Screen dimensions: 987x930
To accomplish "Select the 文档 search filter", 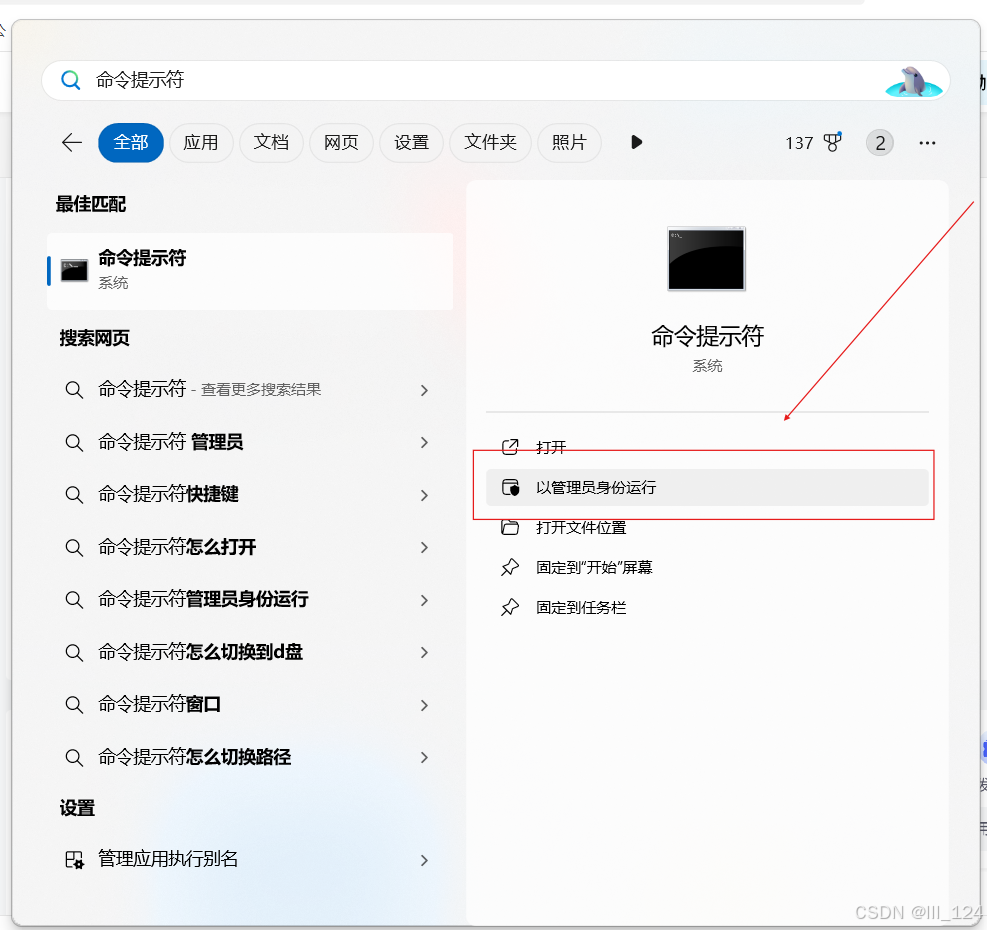I will coord(271,142).
